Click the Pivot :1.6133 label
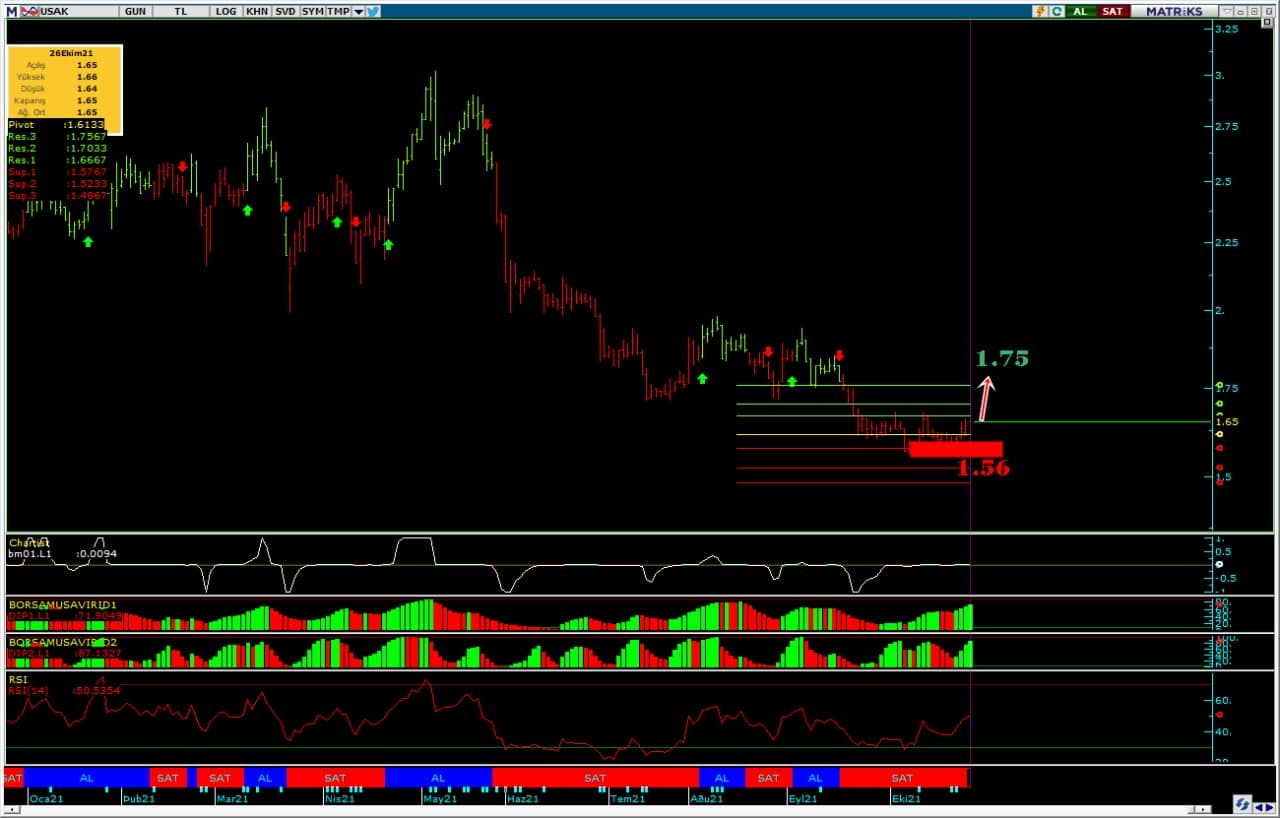Image resolution: width=1280 pixels, height=818 pixels. pos(56,124)
